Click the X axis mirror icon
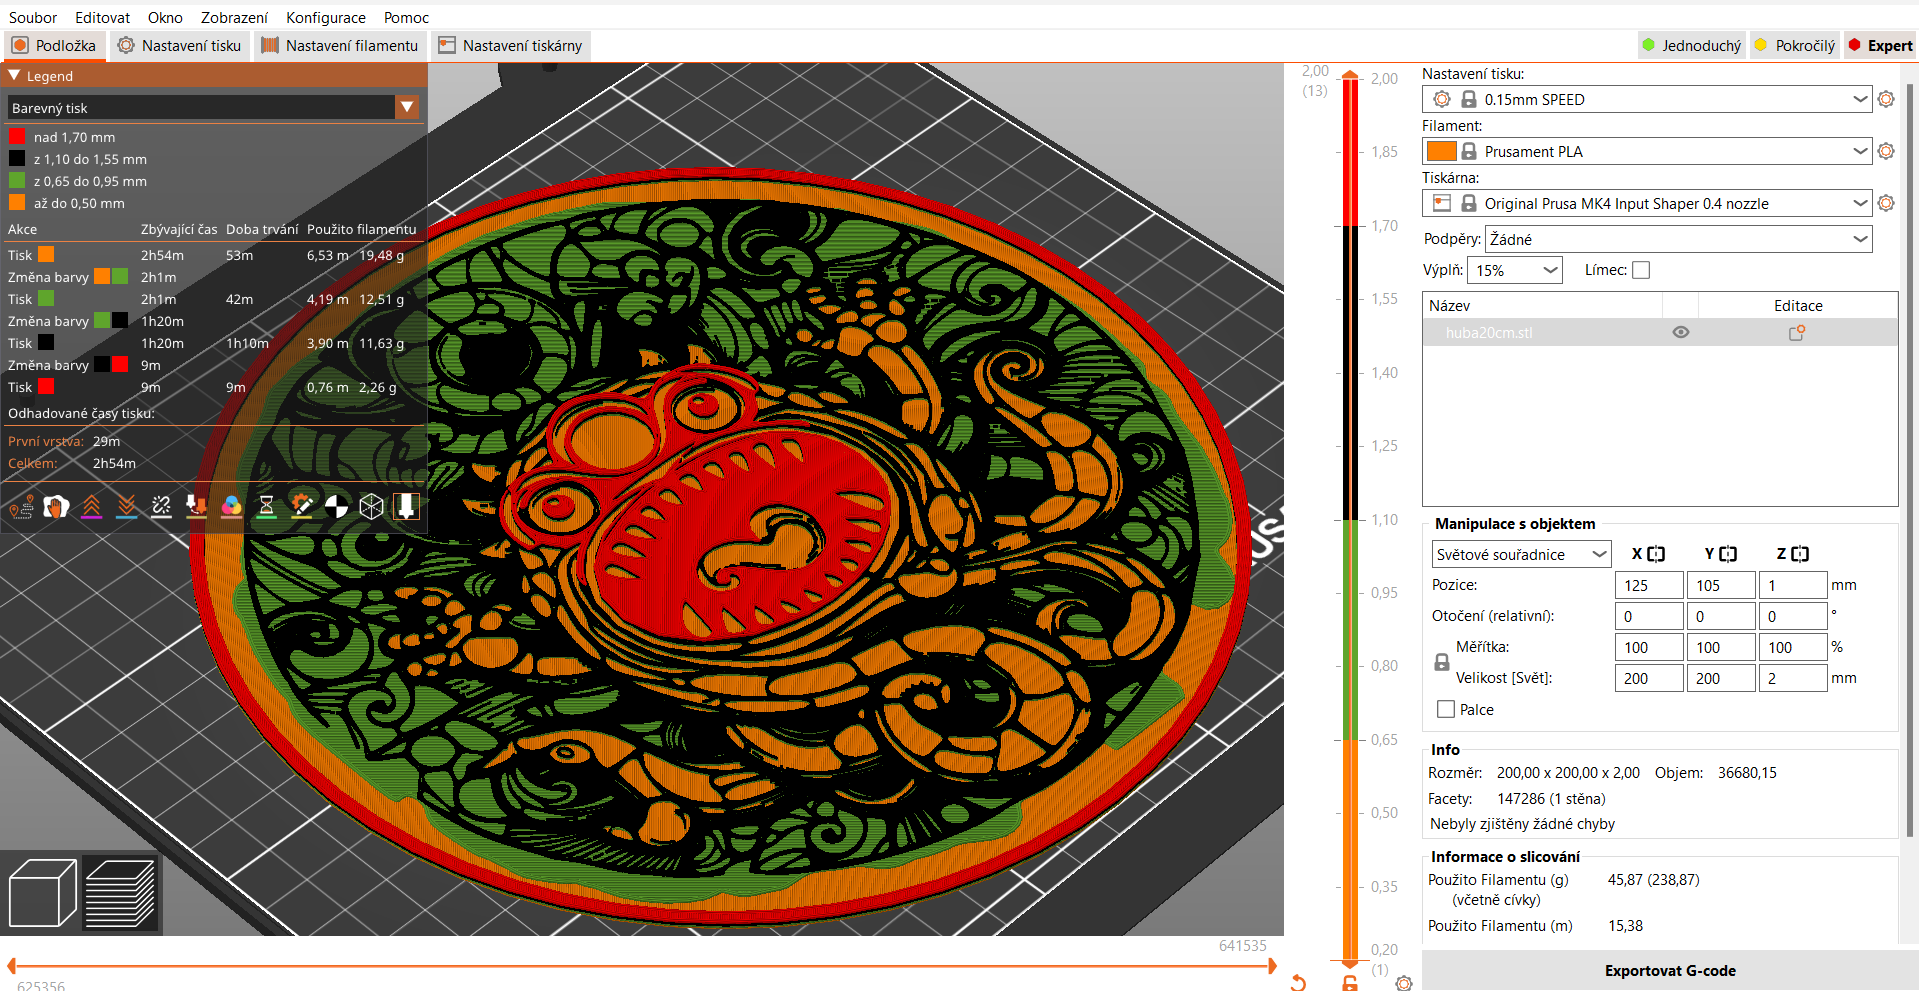Screen dimensions: 1919x991 click(x=1656, y=554)
